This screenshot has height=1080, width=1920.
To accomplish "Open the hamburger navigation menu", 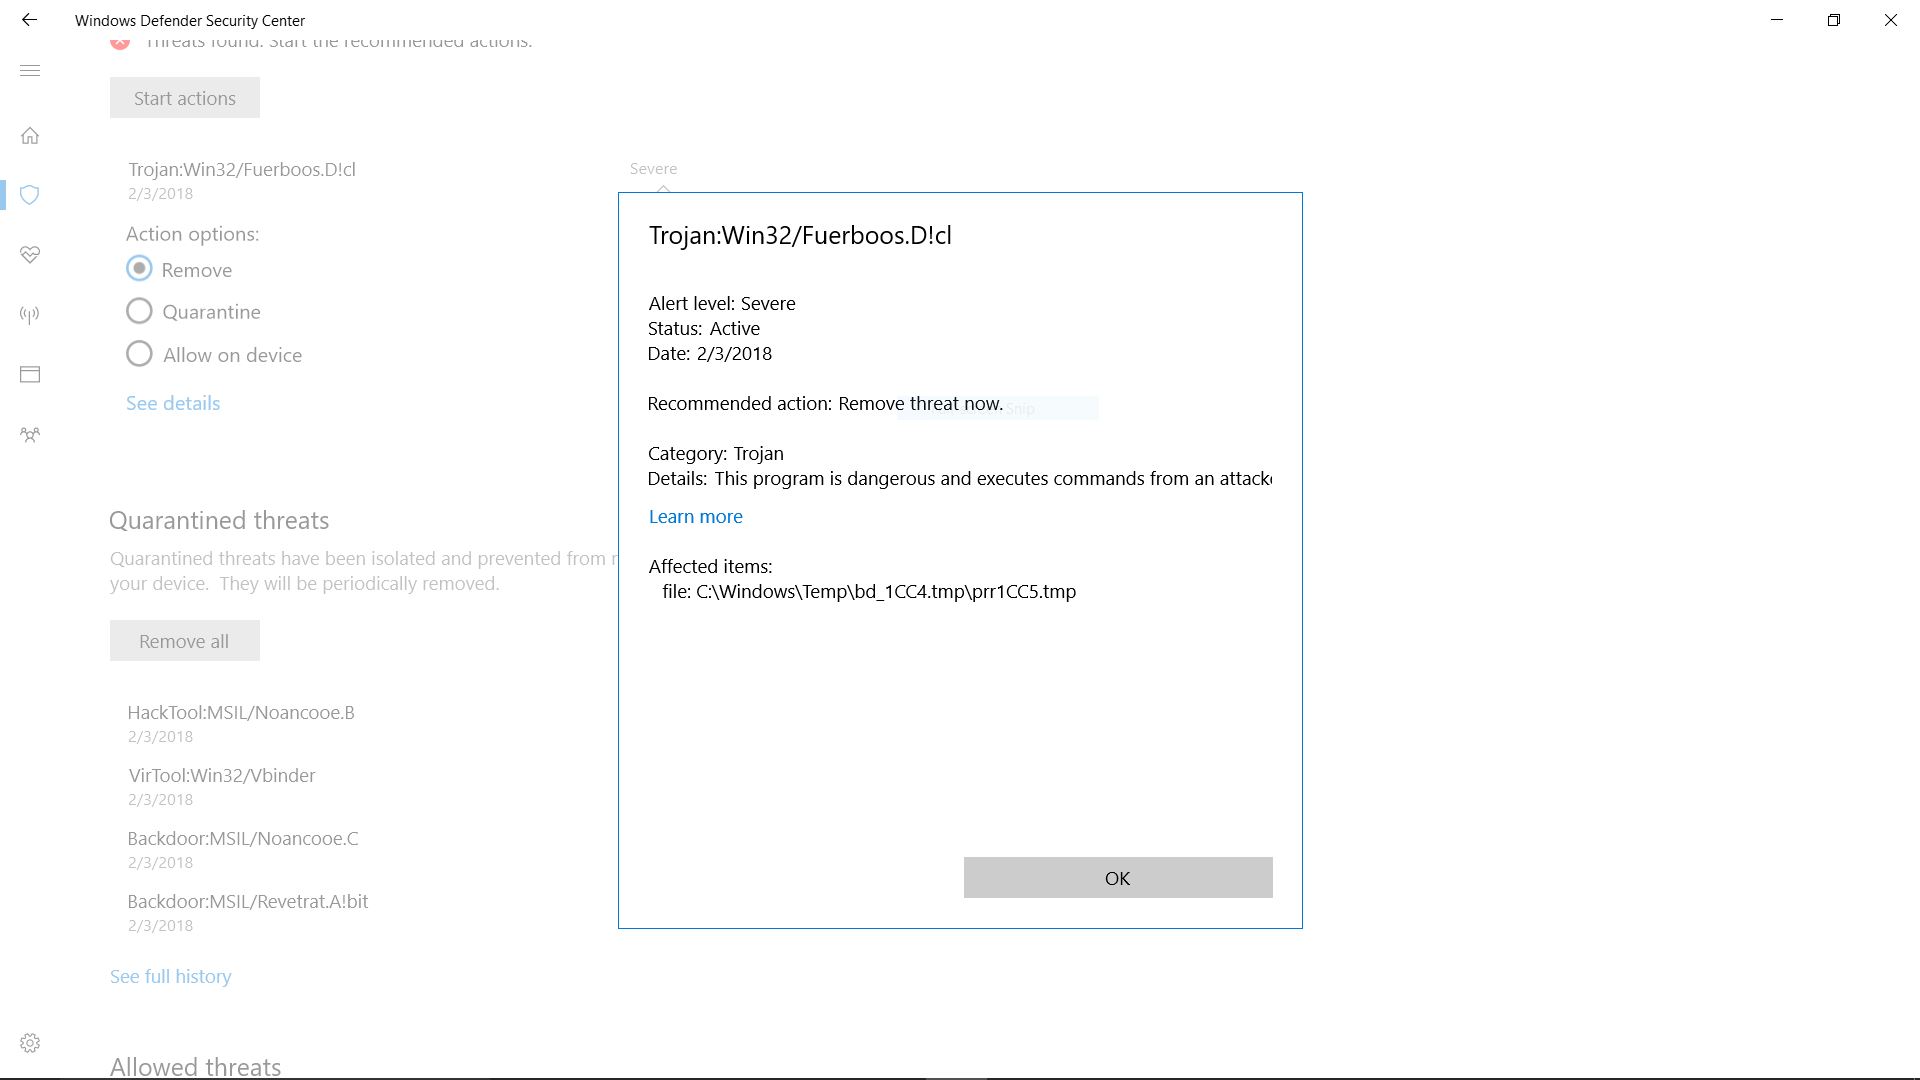I will tap(30, 71).
